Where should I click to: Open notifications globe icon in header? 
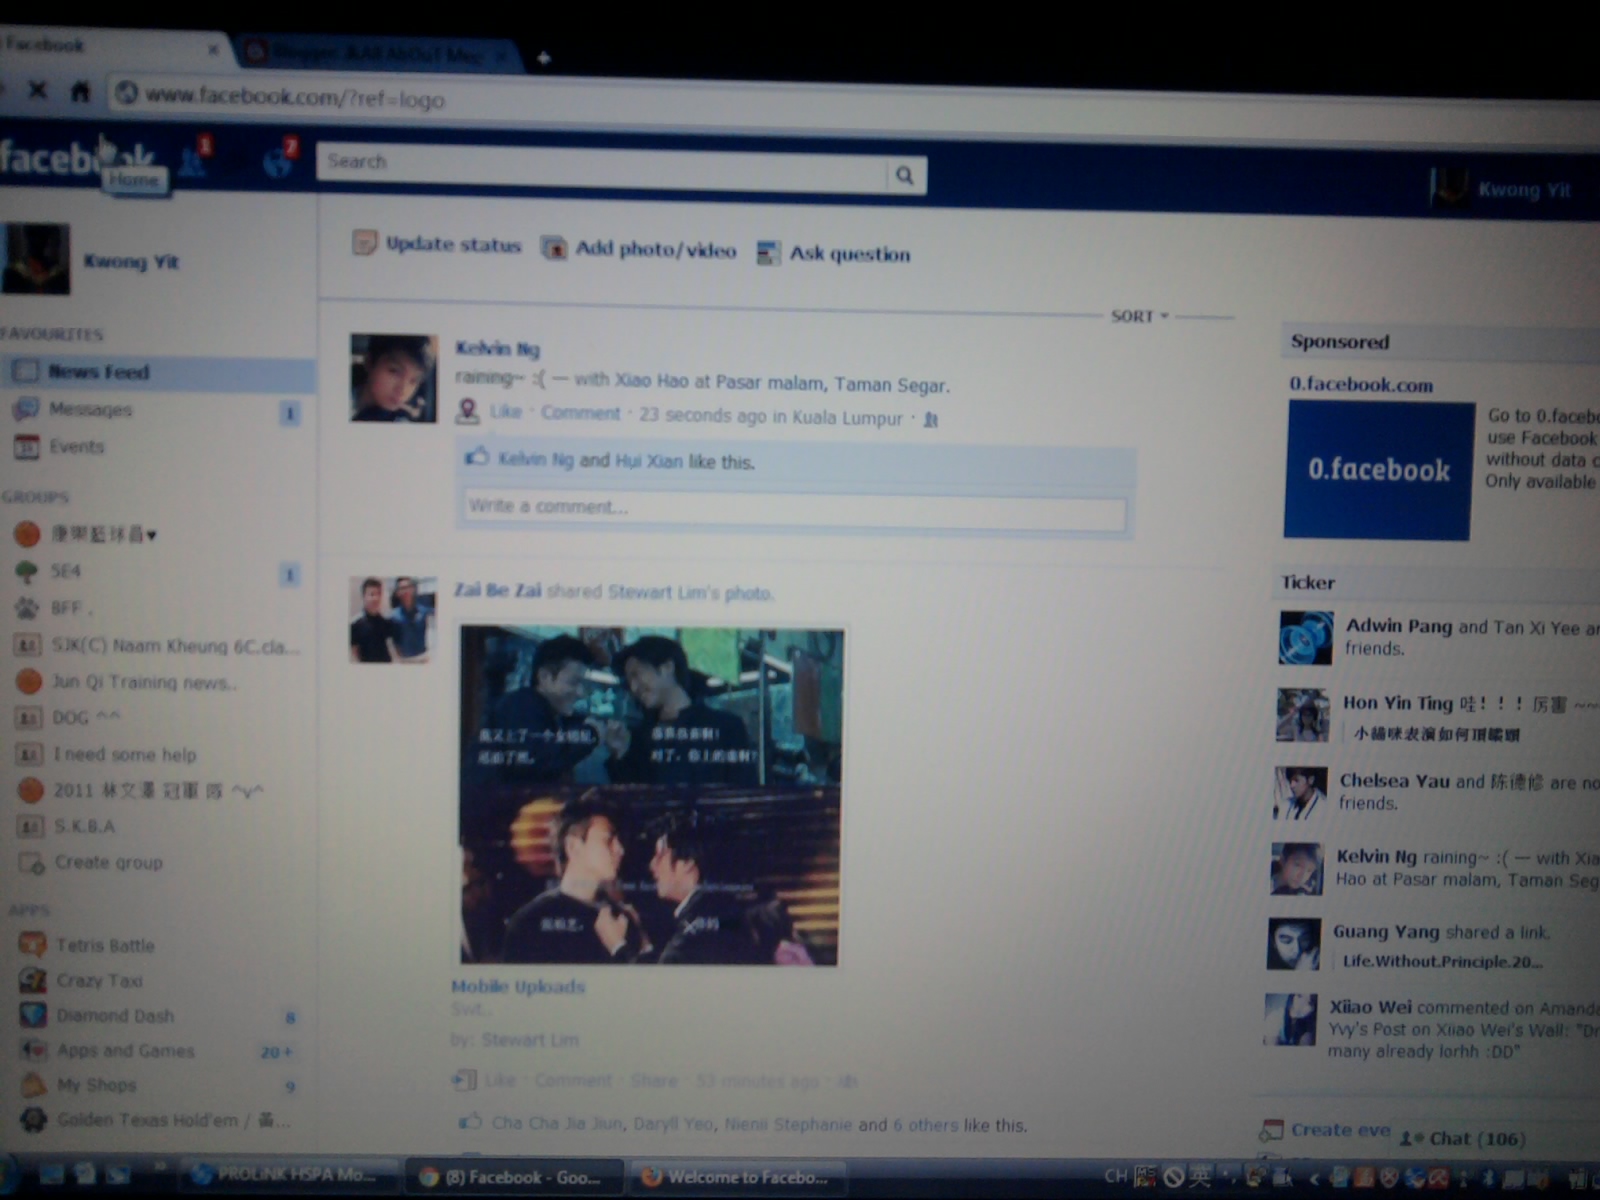pyautogui.click(x=278, y=160)
